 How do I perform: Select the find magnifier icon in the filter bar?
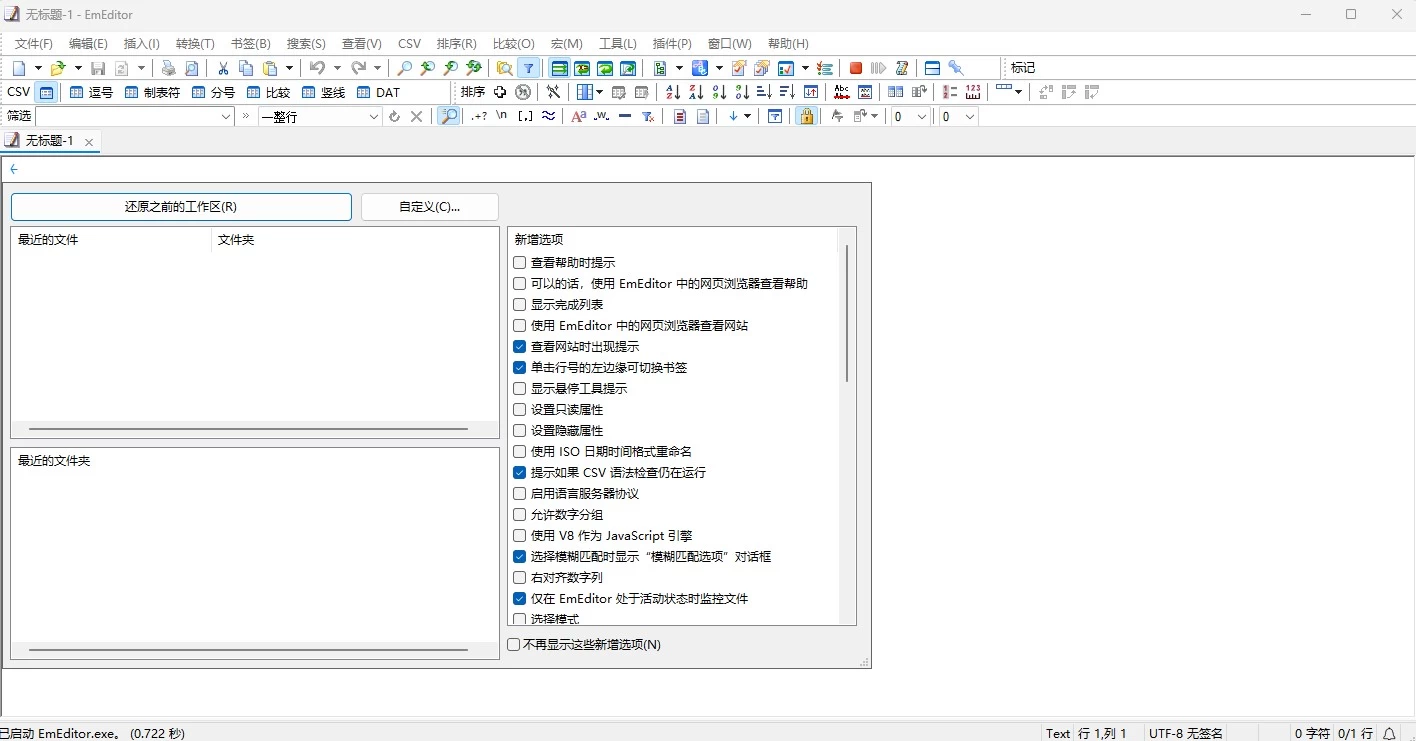point(448,116)
